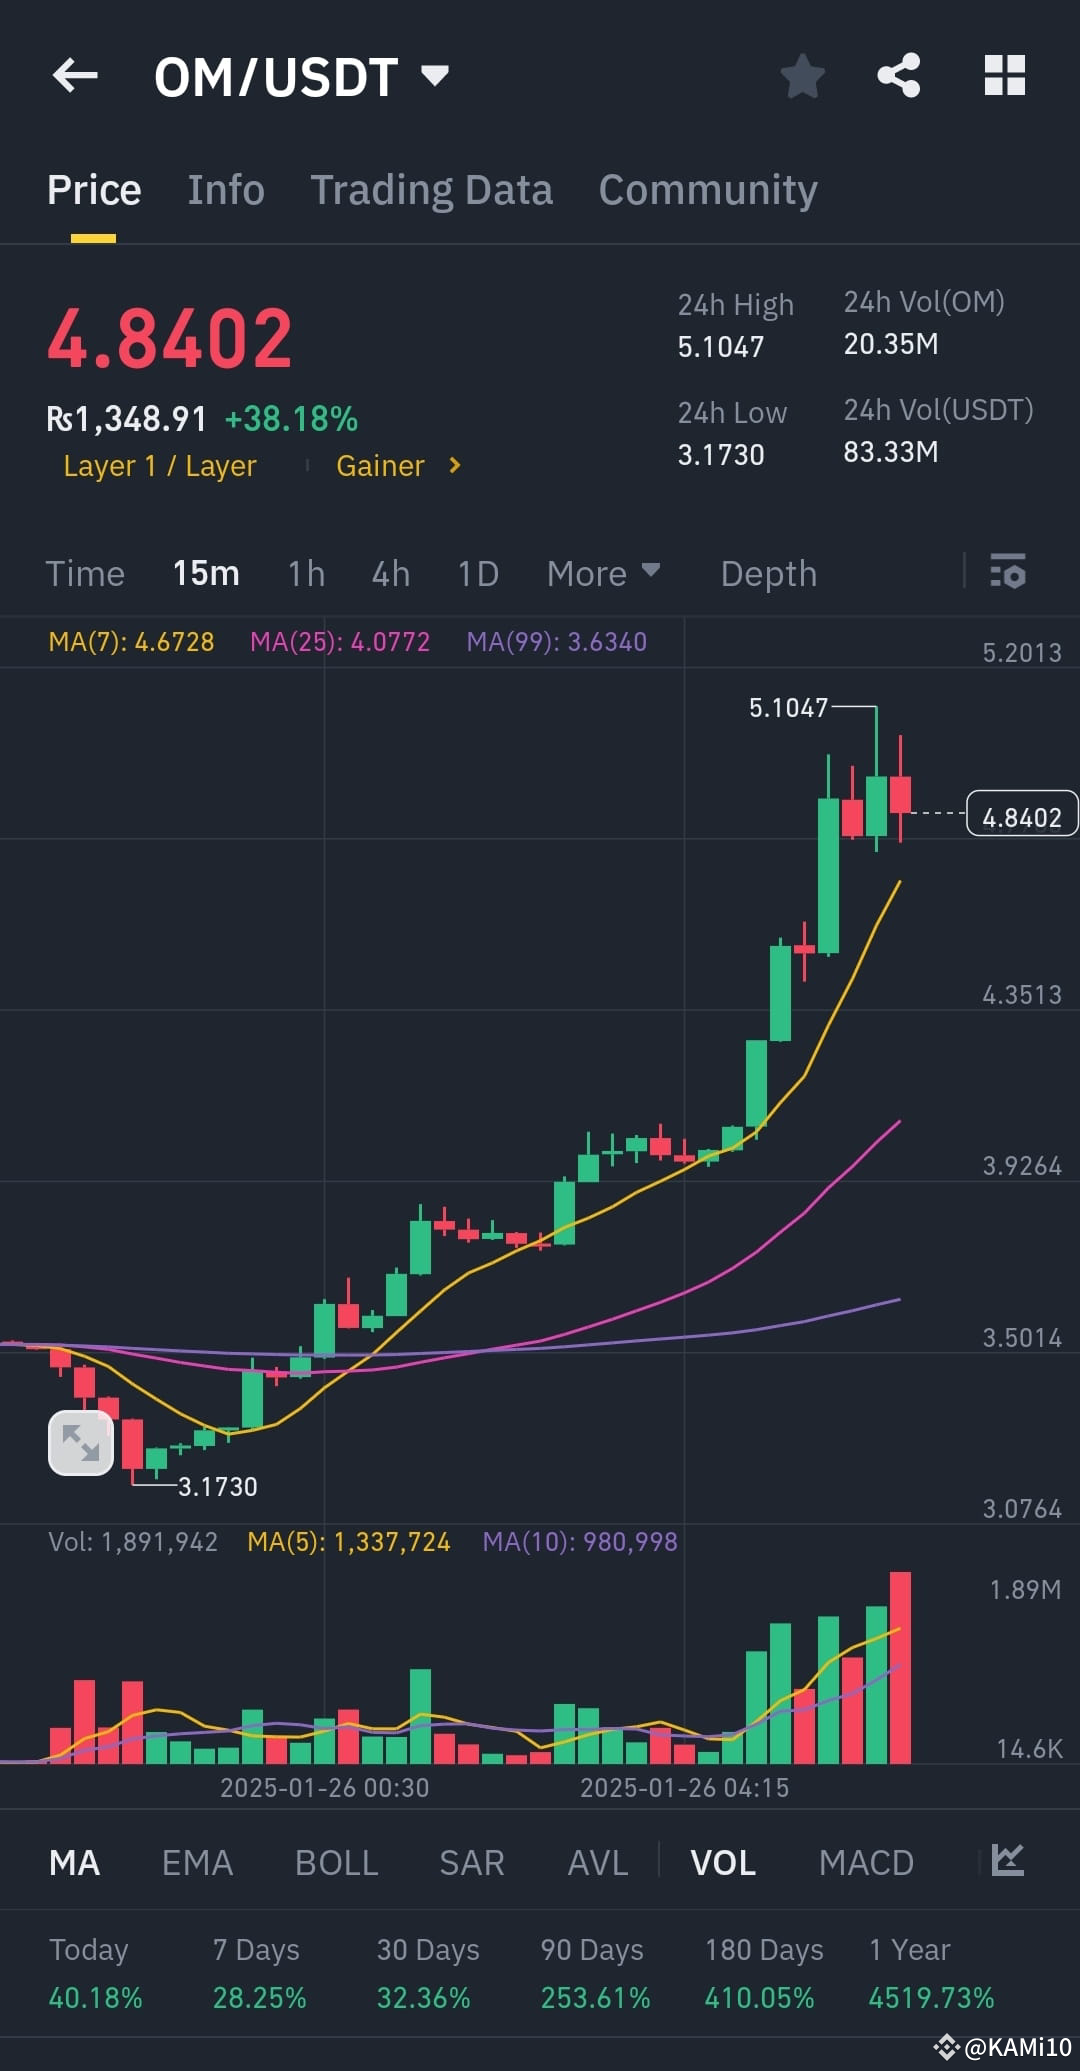This screenshot has height=2071, width=1080.
Task: Expand the More timeframe dropdown
Action: click(x=603, y=573)
